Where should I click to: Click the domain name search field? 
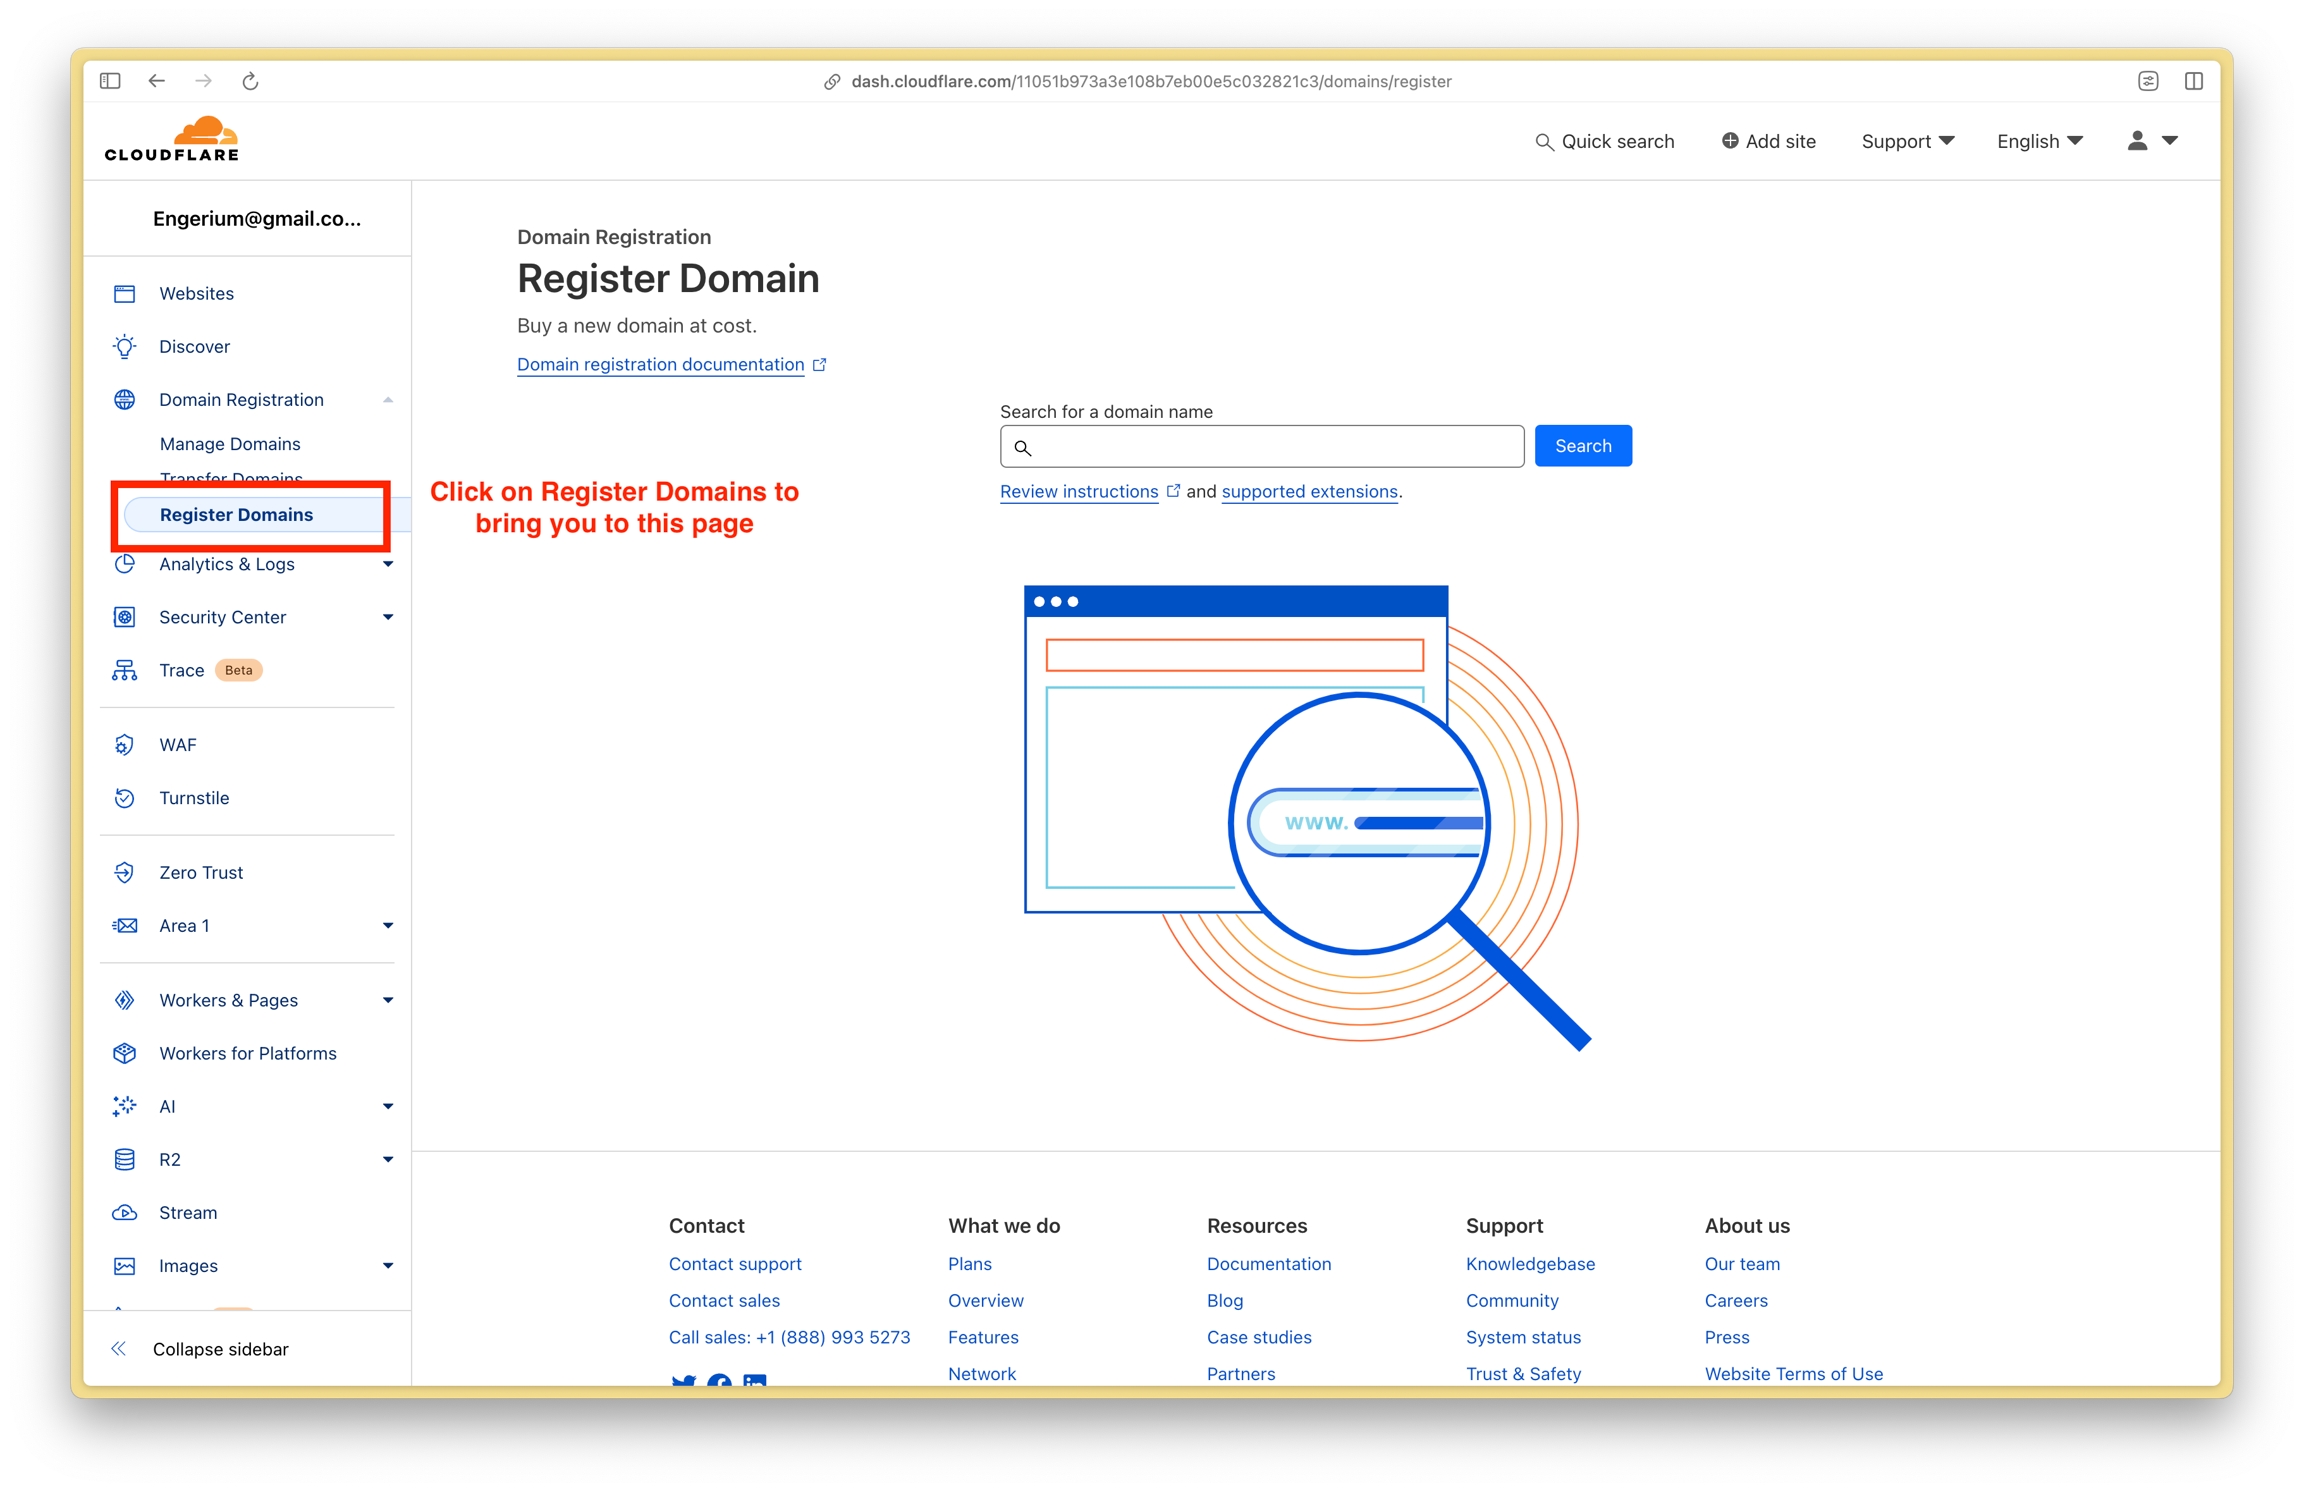click(1270, 446)
